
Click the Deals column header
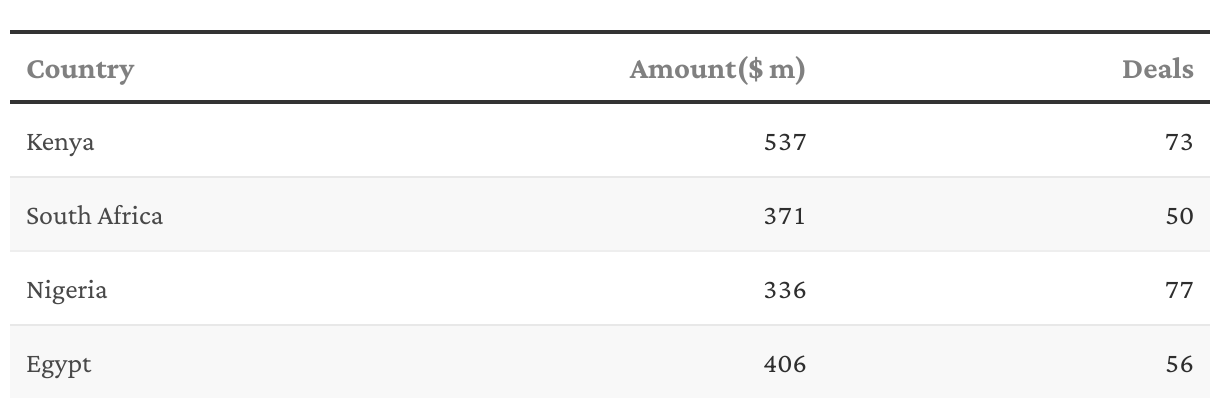pos(1157,69)
